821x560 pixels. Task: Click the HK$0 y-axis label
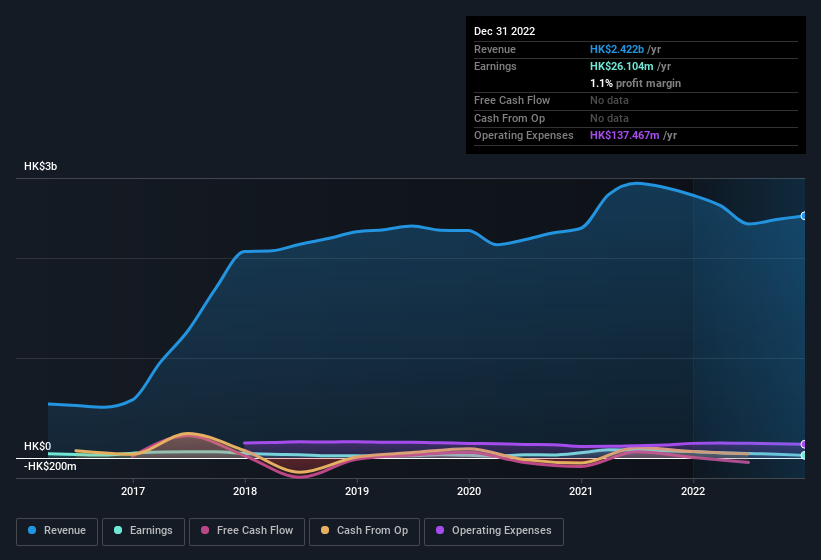(37, 446)
